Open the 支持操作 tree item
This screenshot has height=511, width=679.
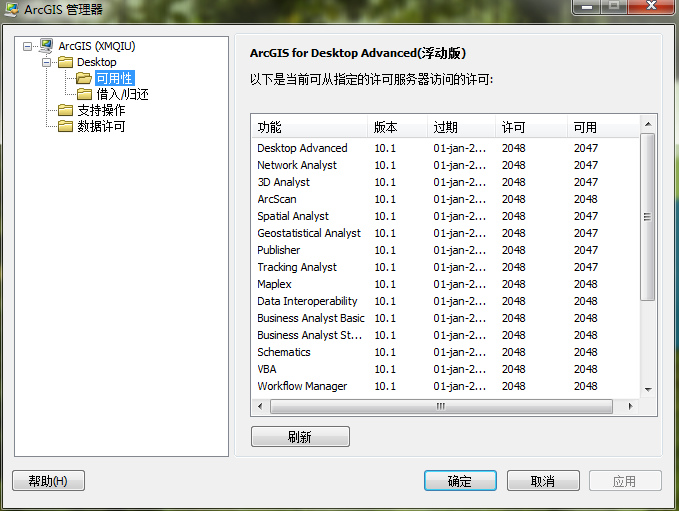point(101,110)
